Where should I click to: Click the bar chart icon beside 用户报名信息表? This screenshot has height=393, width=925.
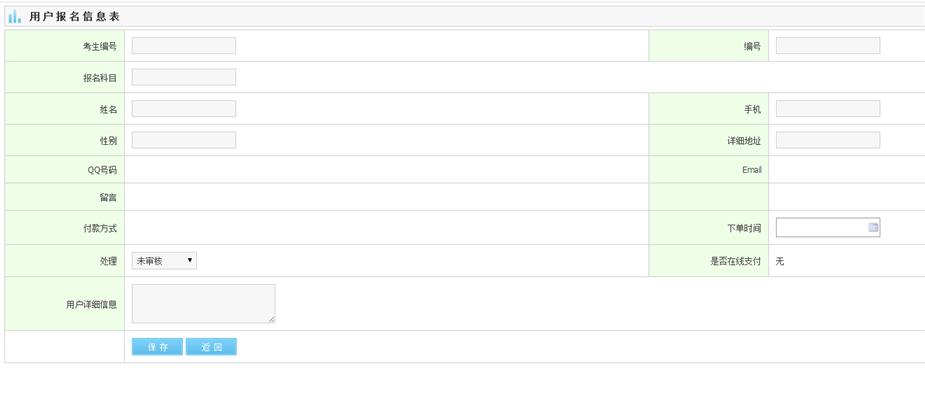tap(15, 17)
